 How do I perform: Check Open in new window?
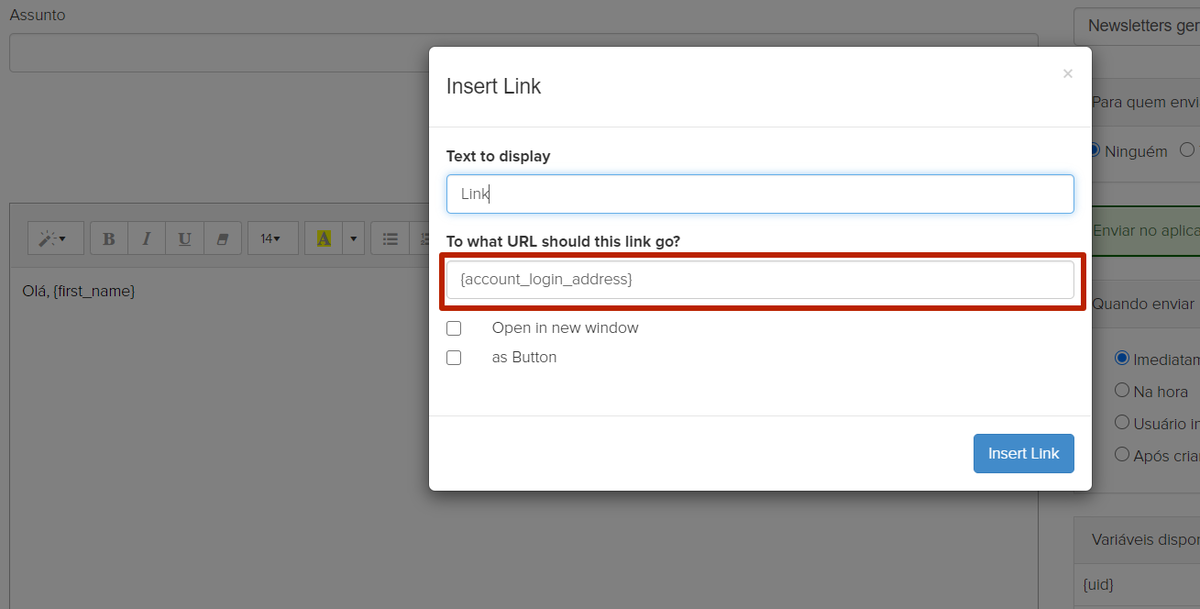click(x=454, y=329)
